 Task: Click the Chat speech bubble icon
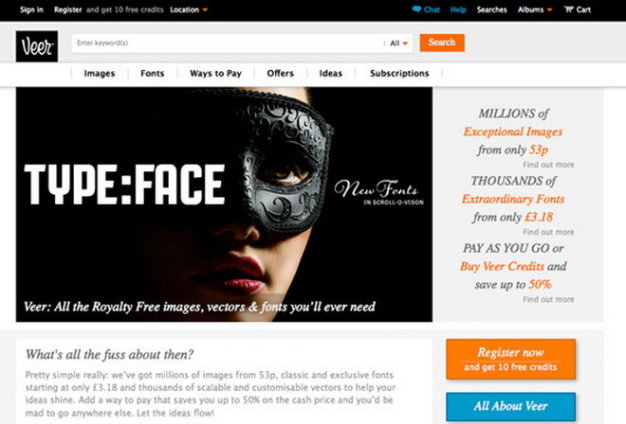click(x=416, y=9)
